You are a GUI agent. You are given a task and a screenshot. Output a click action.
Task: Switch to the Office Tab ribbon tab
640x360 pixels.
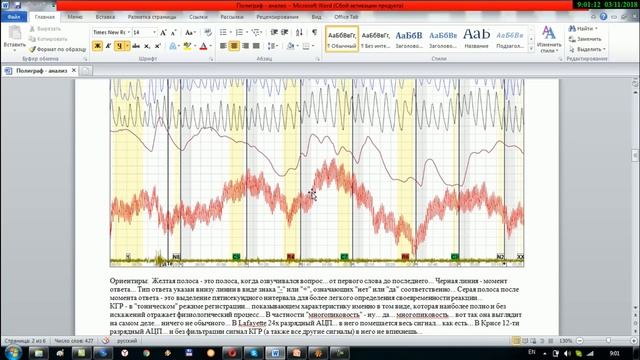point(346,17)
